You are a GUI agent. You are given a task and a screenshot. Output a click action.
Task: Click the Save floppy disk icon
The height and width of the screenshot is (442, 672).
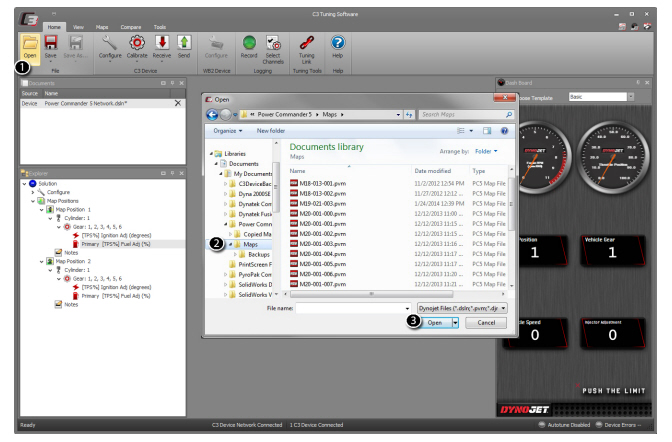[51, 42]
